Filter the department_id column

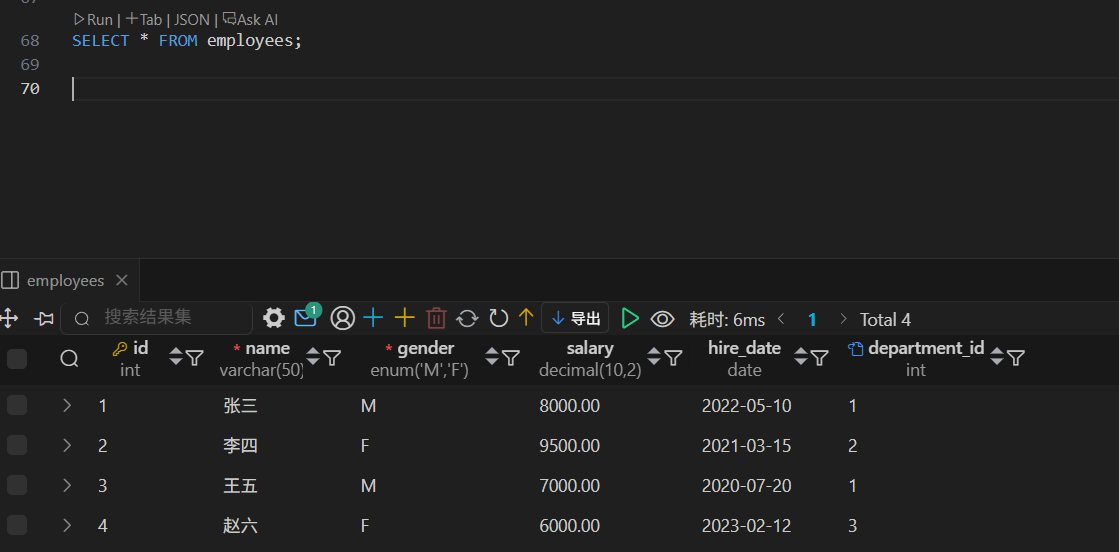[1016, 358]
